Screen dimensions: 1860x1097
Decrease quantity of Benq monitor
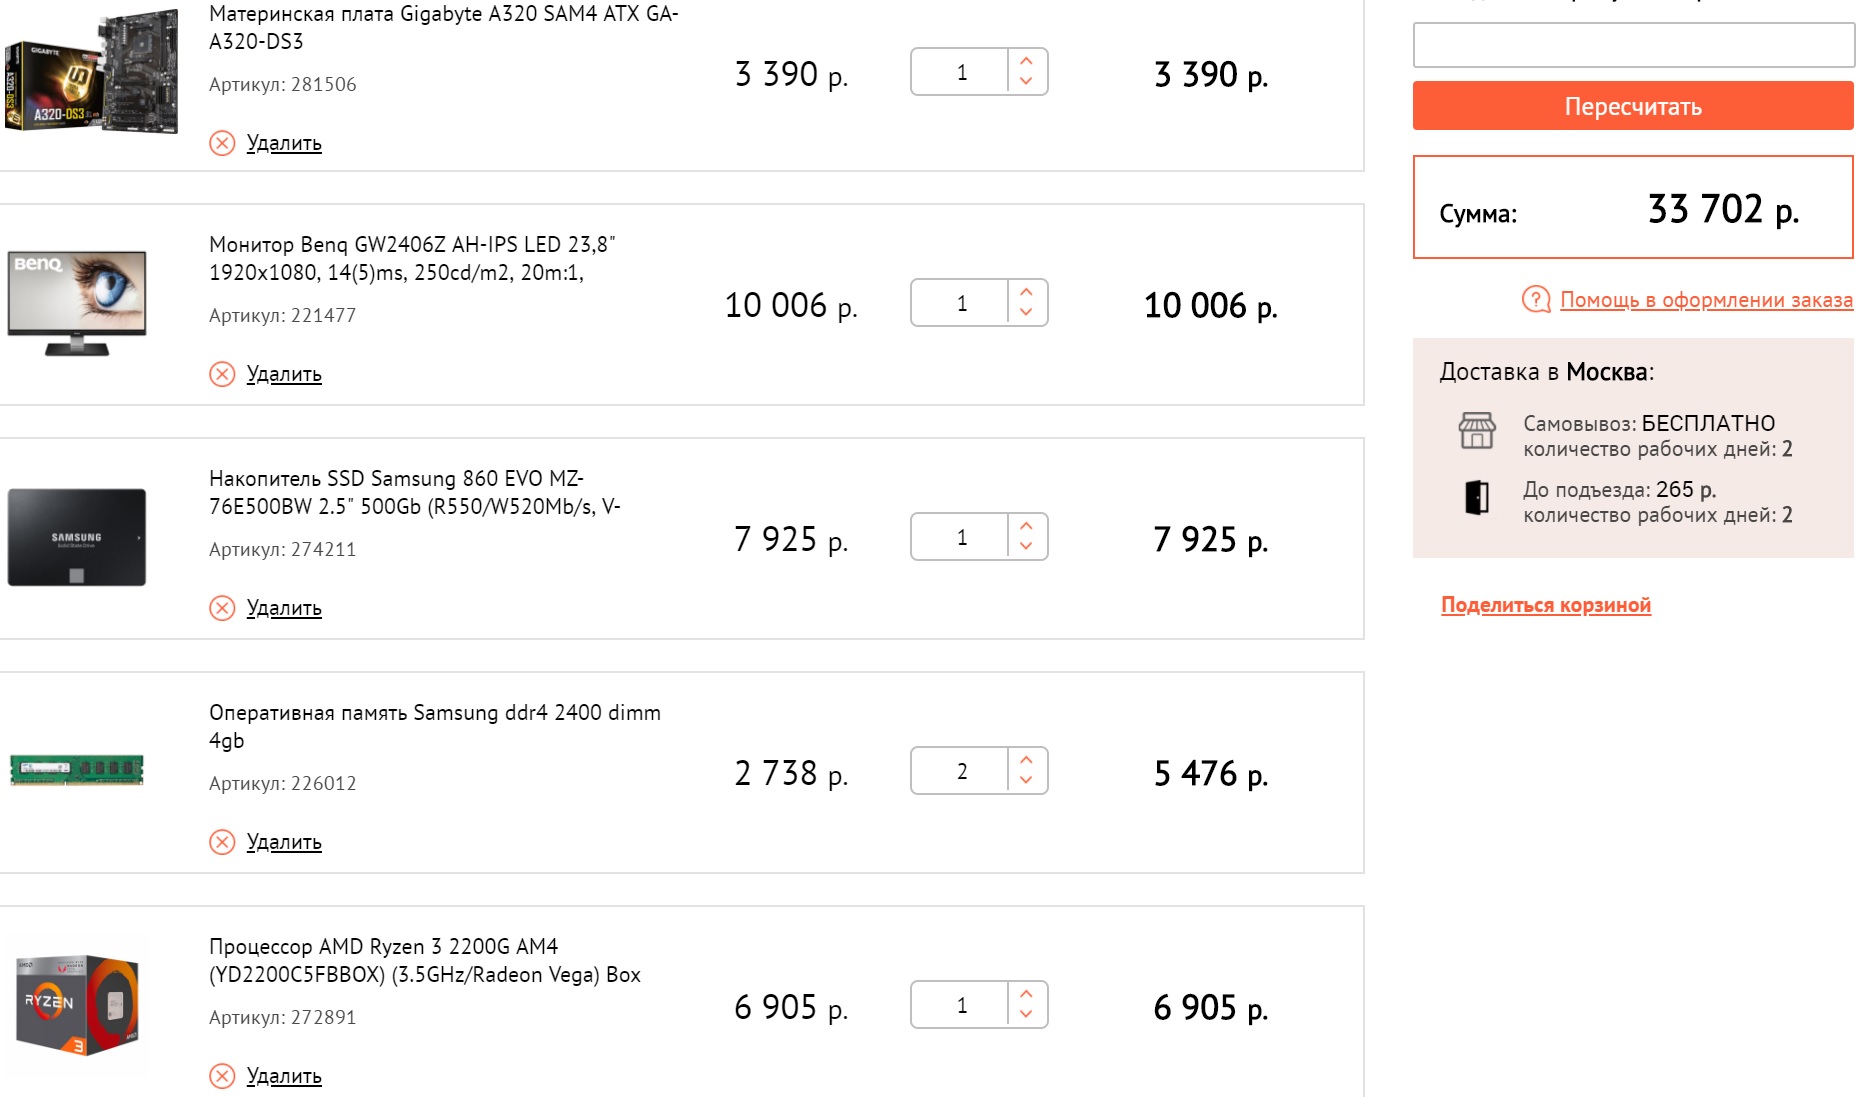1026,313
